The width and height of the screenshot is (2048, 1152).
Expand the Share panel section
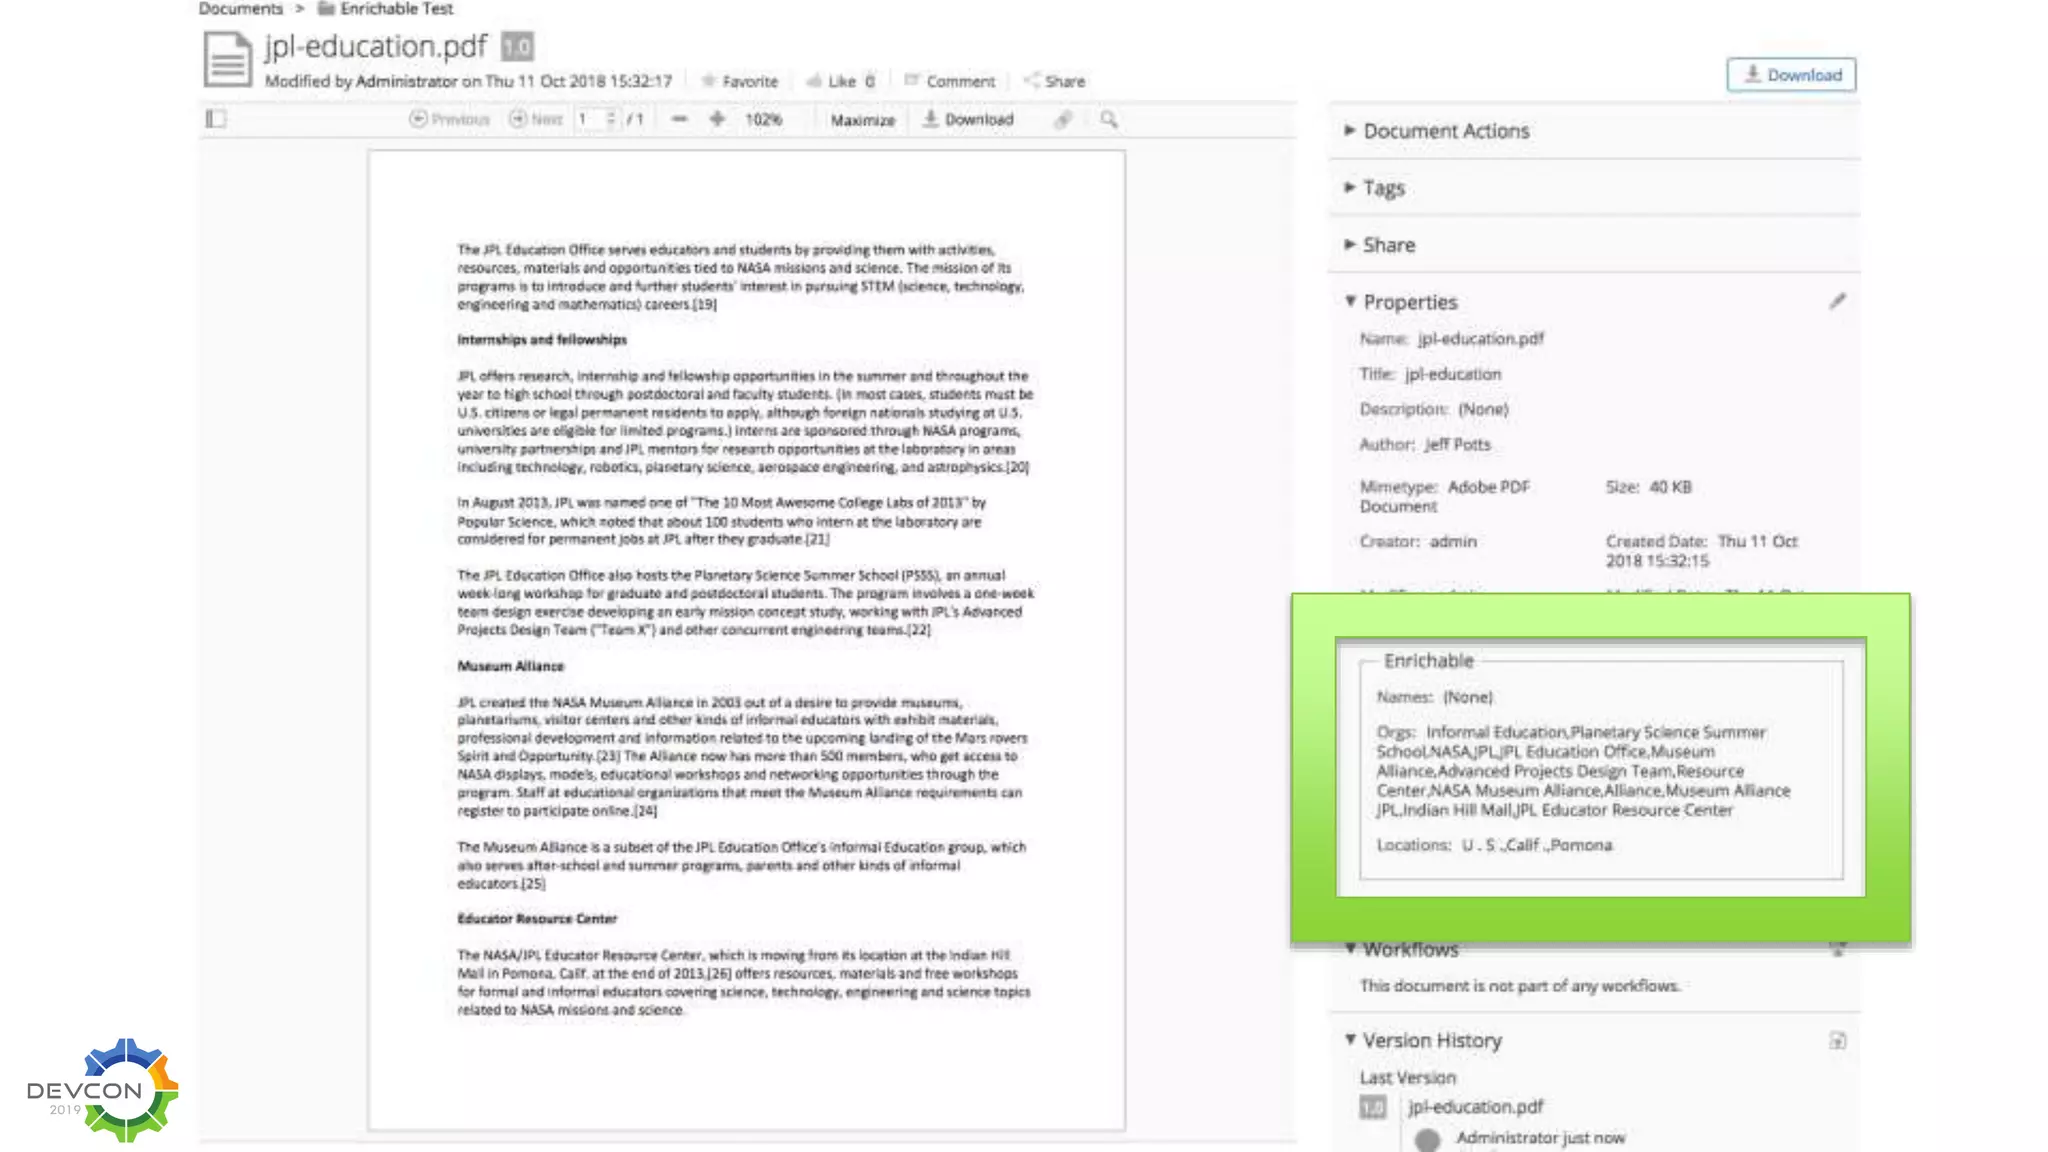click(1388, 245)
